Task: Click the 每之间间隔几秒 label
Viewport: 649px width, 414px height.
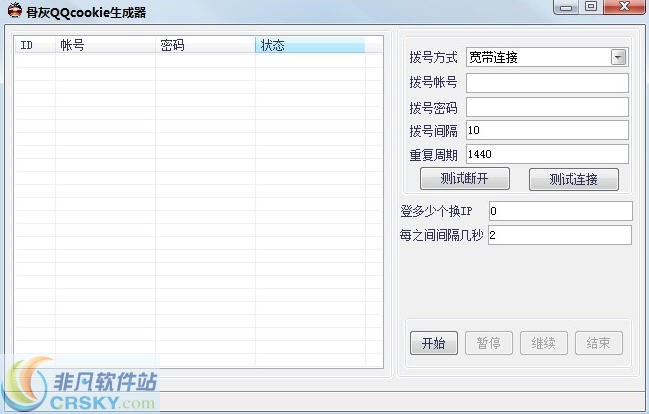Action: click(441, 235)
